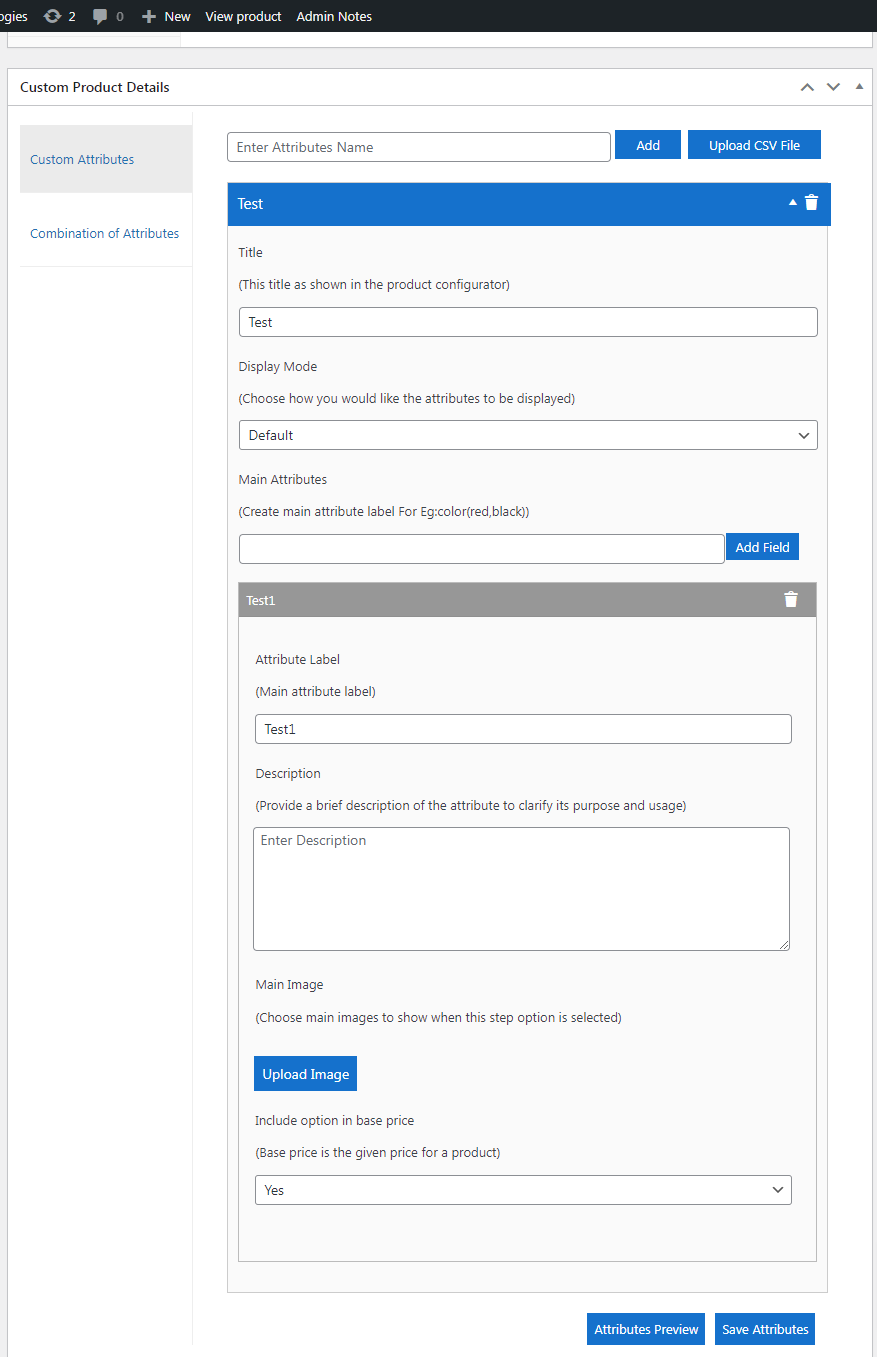Screen dimensions: 877x1357
Task: Delete the Test1 field with the trash icon
Action: click(x=791, y=599)
